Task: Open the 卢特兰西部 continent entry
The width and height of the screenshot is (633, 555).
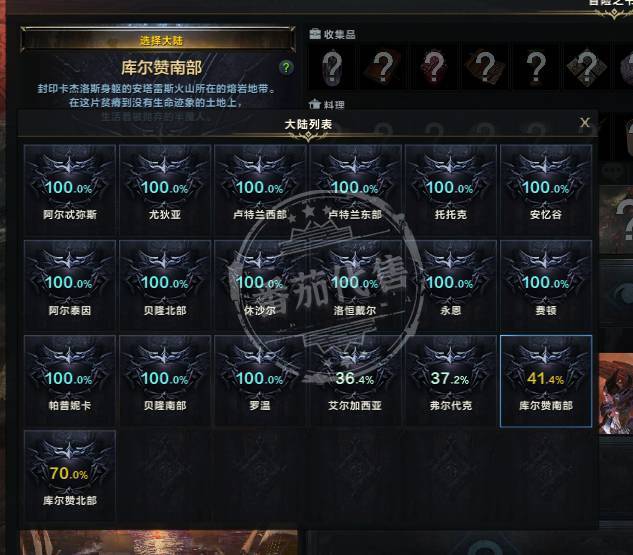Action: coord(260,189)
